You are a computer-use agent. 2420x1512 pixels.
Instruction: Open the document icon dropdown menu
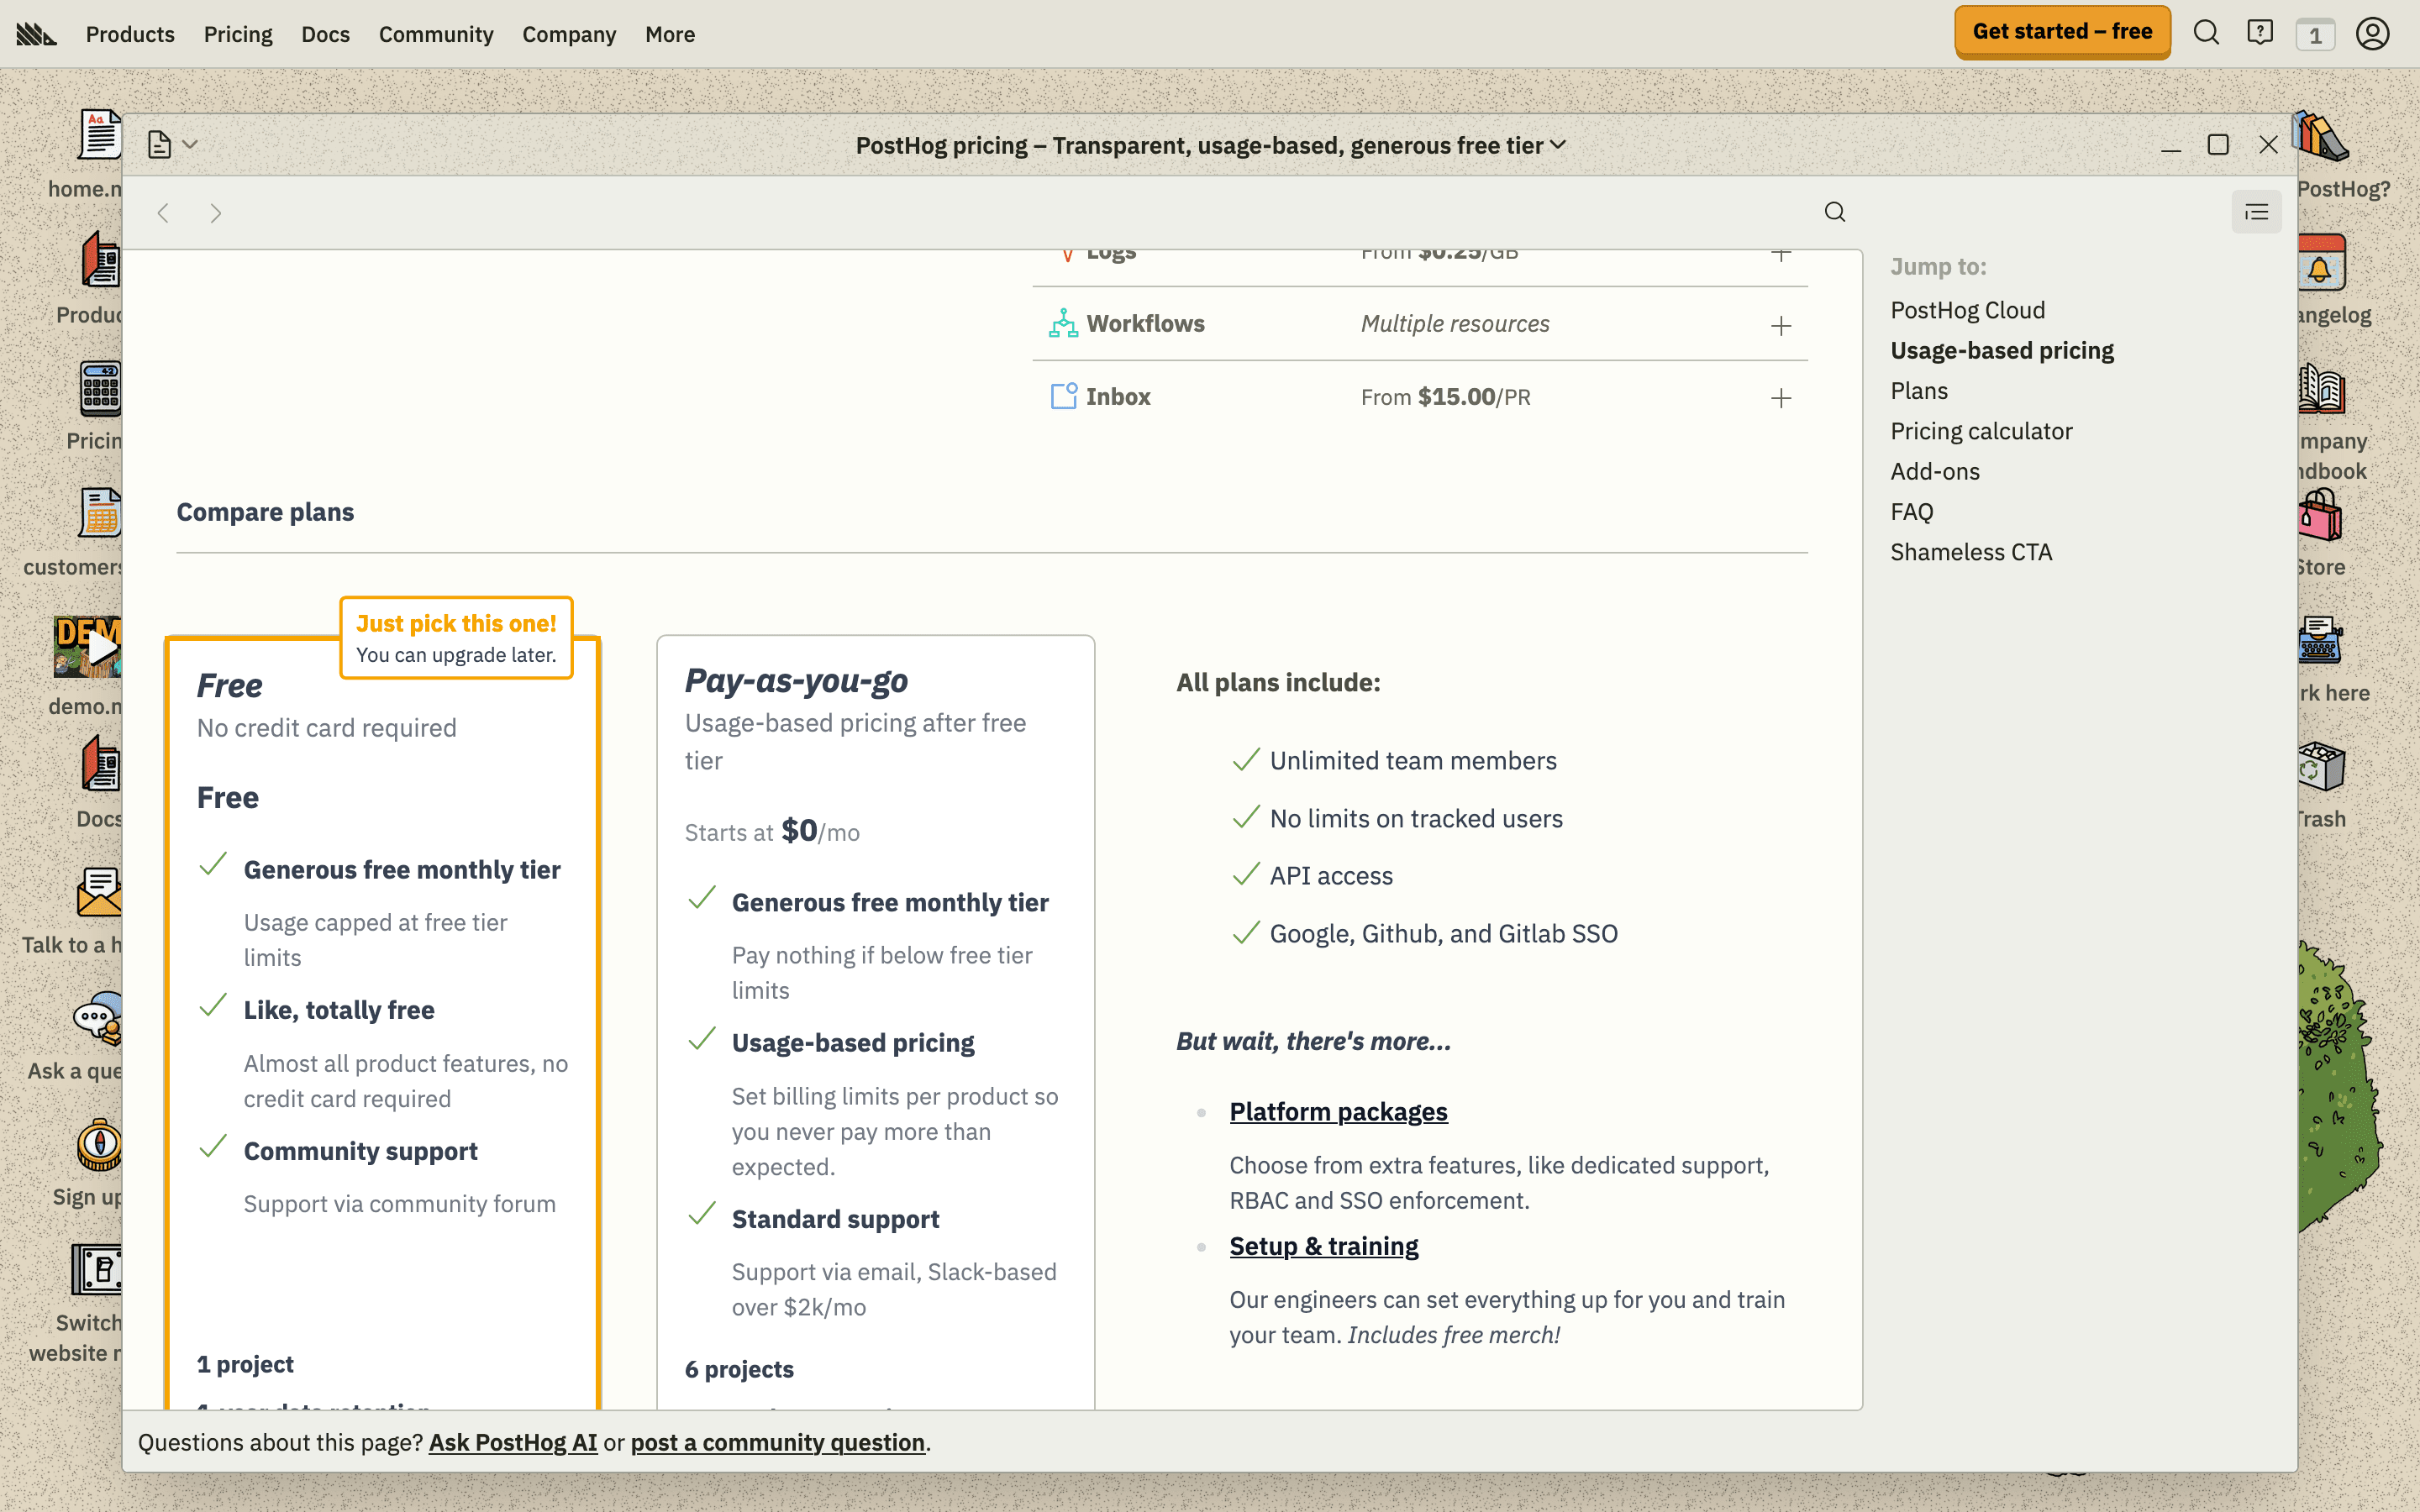(172, 145)
